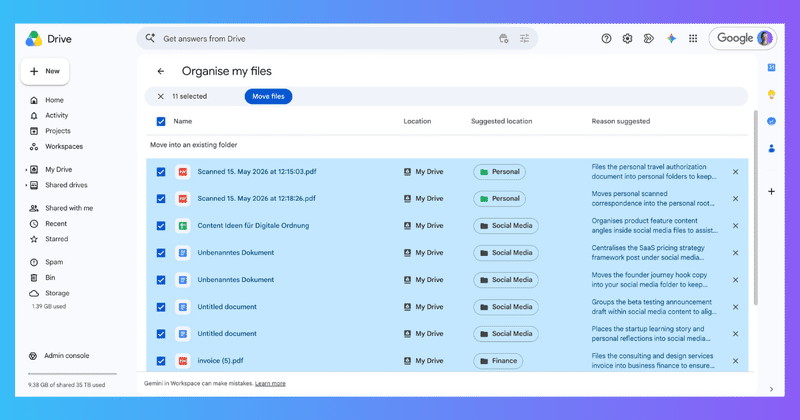Toggle the select-all checkbox beside Name
Image resolution: width=800 pixels, height=420 pixels.
(161, 121)
